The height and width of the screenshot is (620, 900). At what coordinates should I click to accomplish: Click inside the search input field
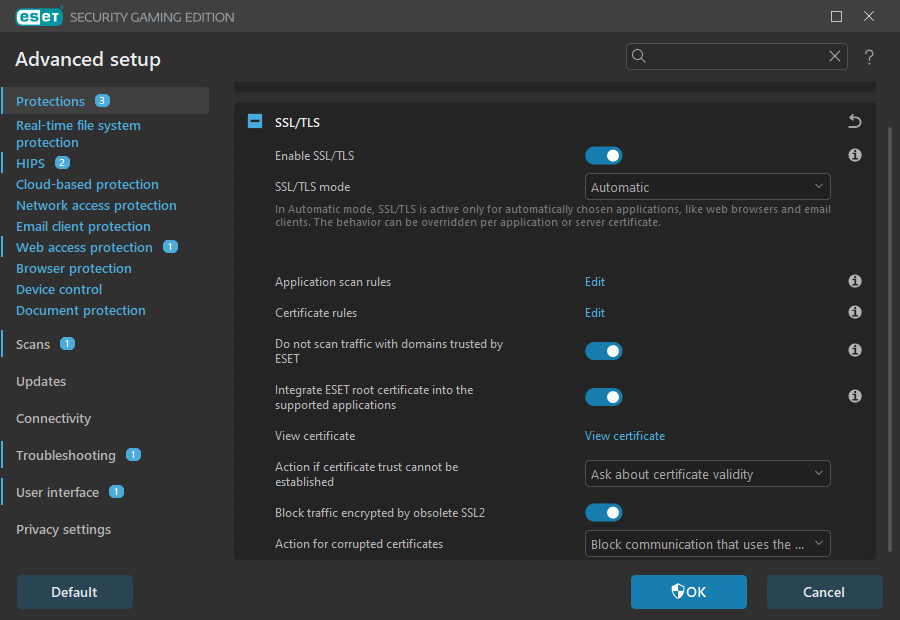(736, 56)
